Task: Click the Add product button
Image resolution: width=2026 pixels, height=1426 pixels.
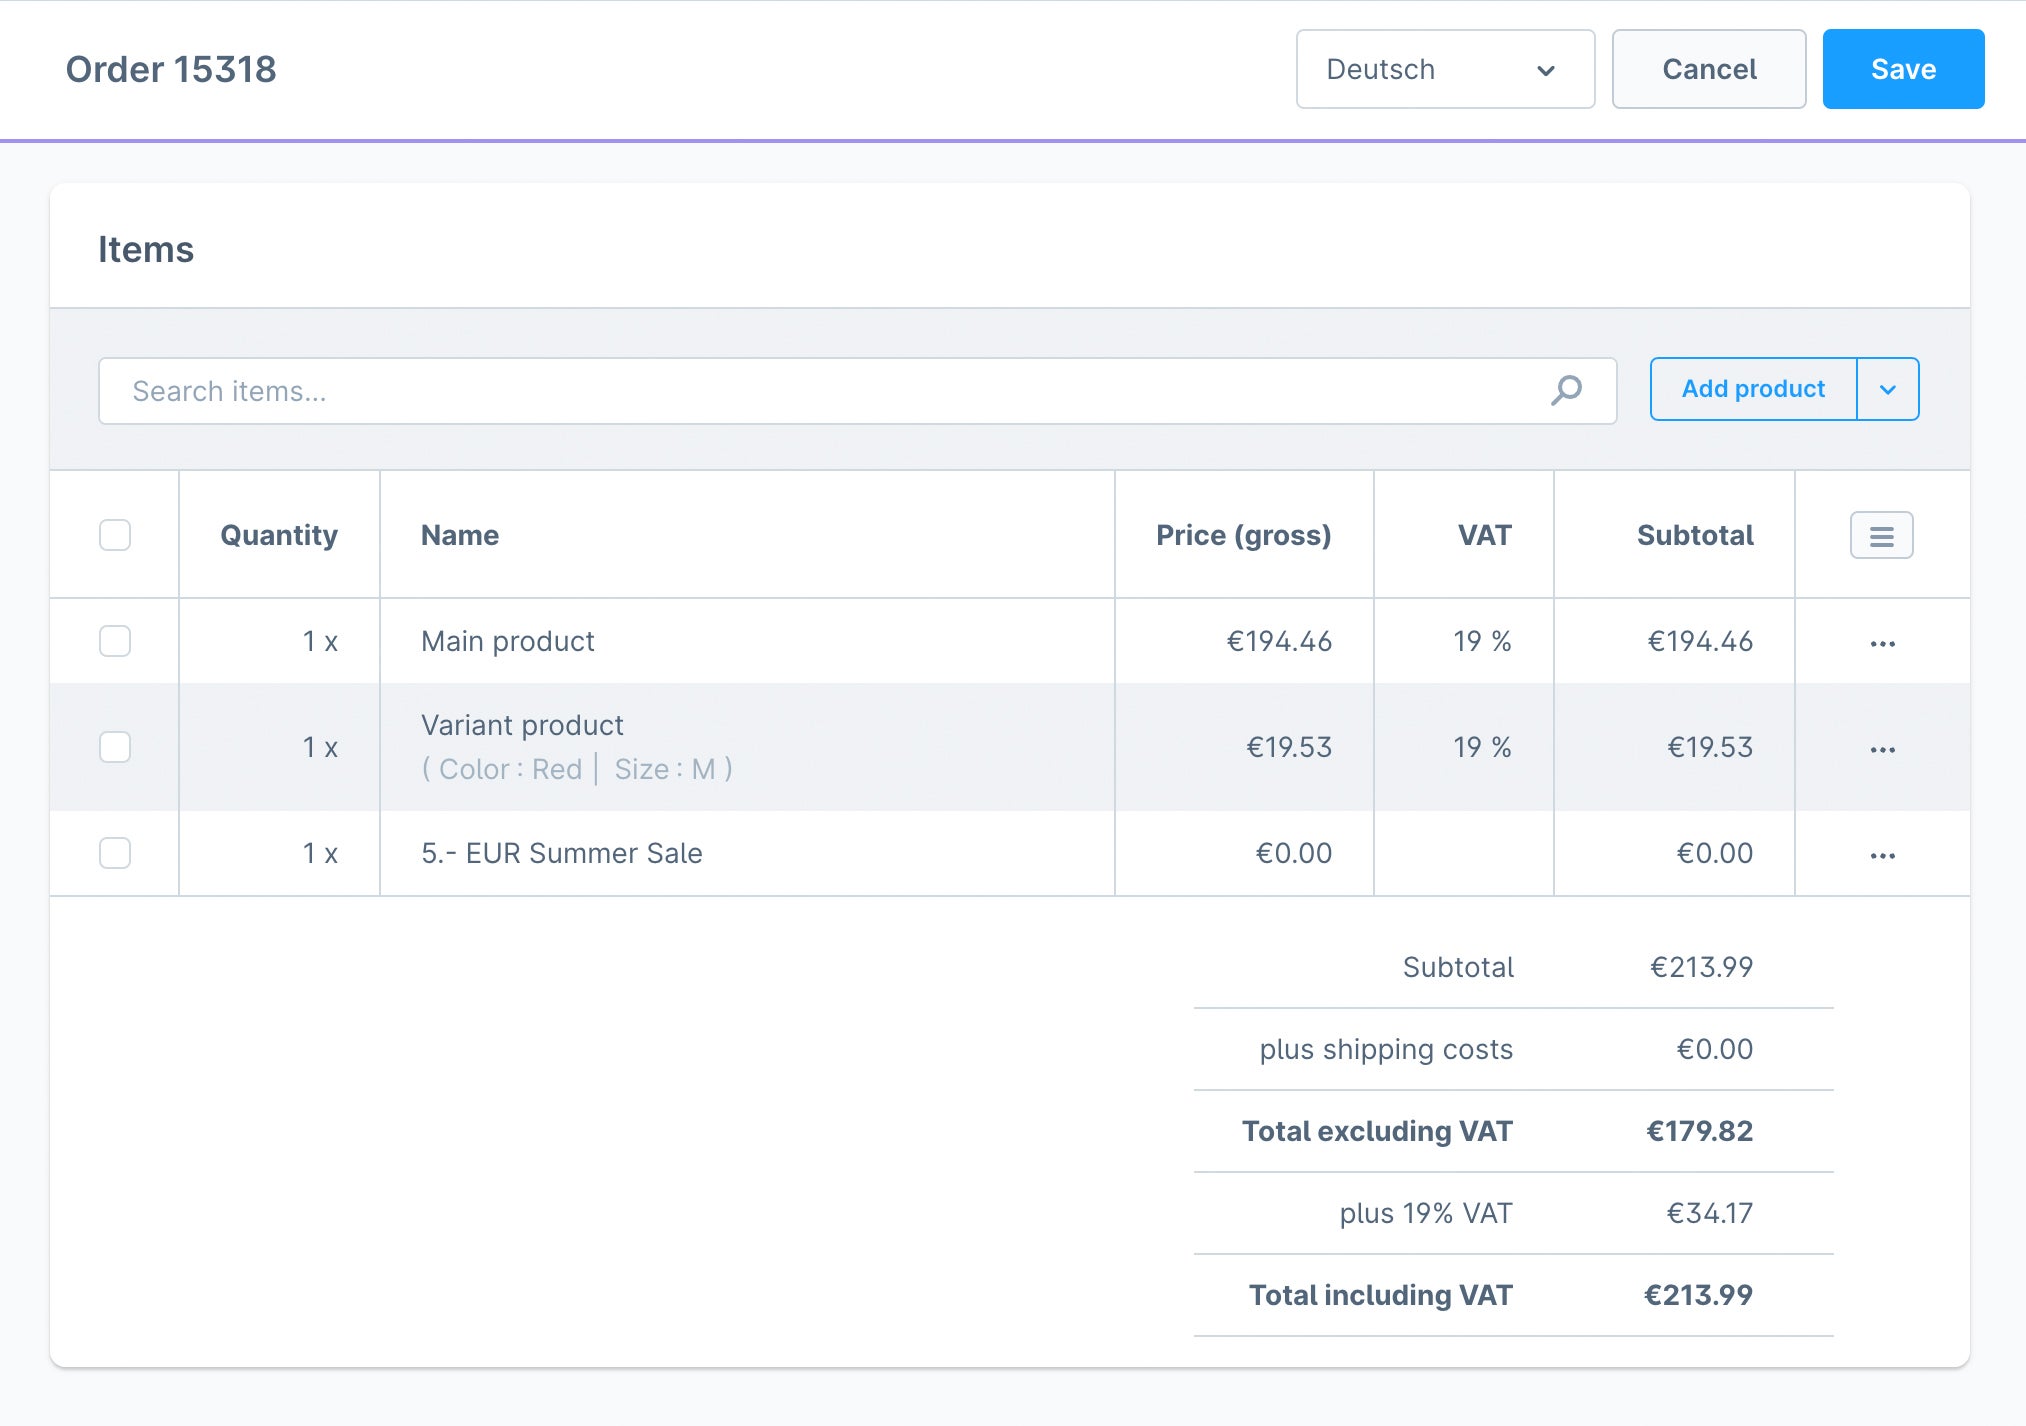Action: [x=1753, y=389]
